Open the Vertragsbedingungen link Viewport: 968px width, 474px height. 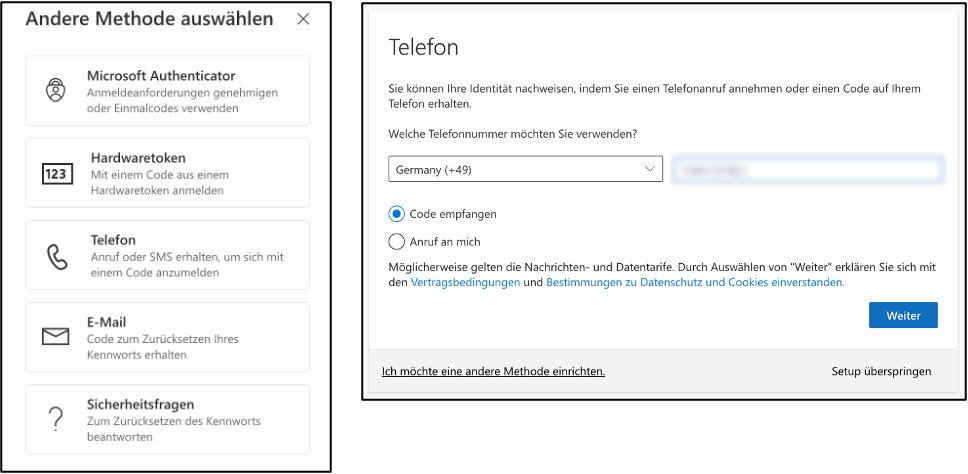coord(465,283)
